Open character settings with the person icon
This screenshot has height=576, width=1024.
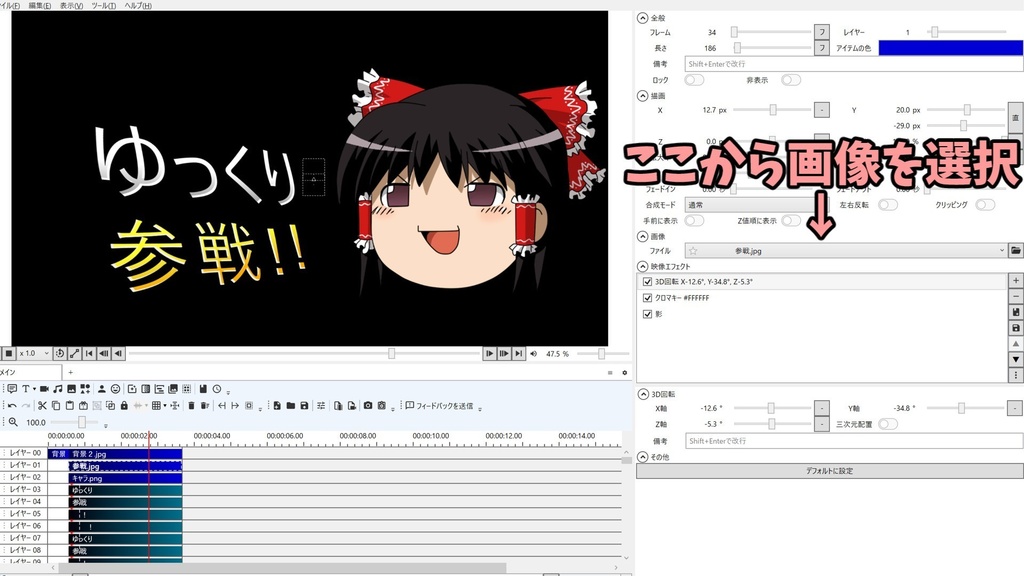(x=102, y=389)
